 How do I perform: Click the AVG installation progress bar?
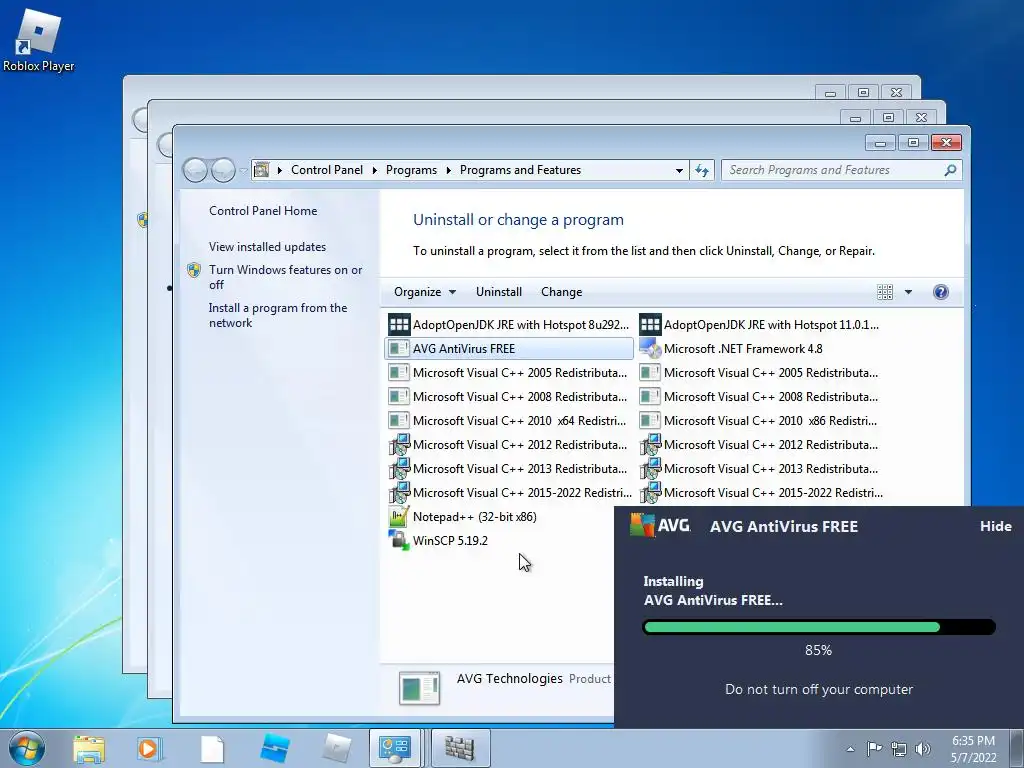point(819,627)
